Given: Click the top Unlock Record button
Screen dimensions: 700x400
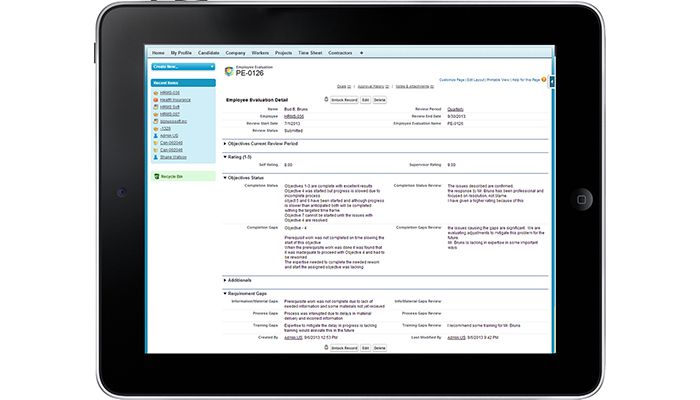Looking at the screenshot, I should [x=344, y=100].
